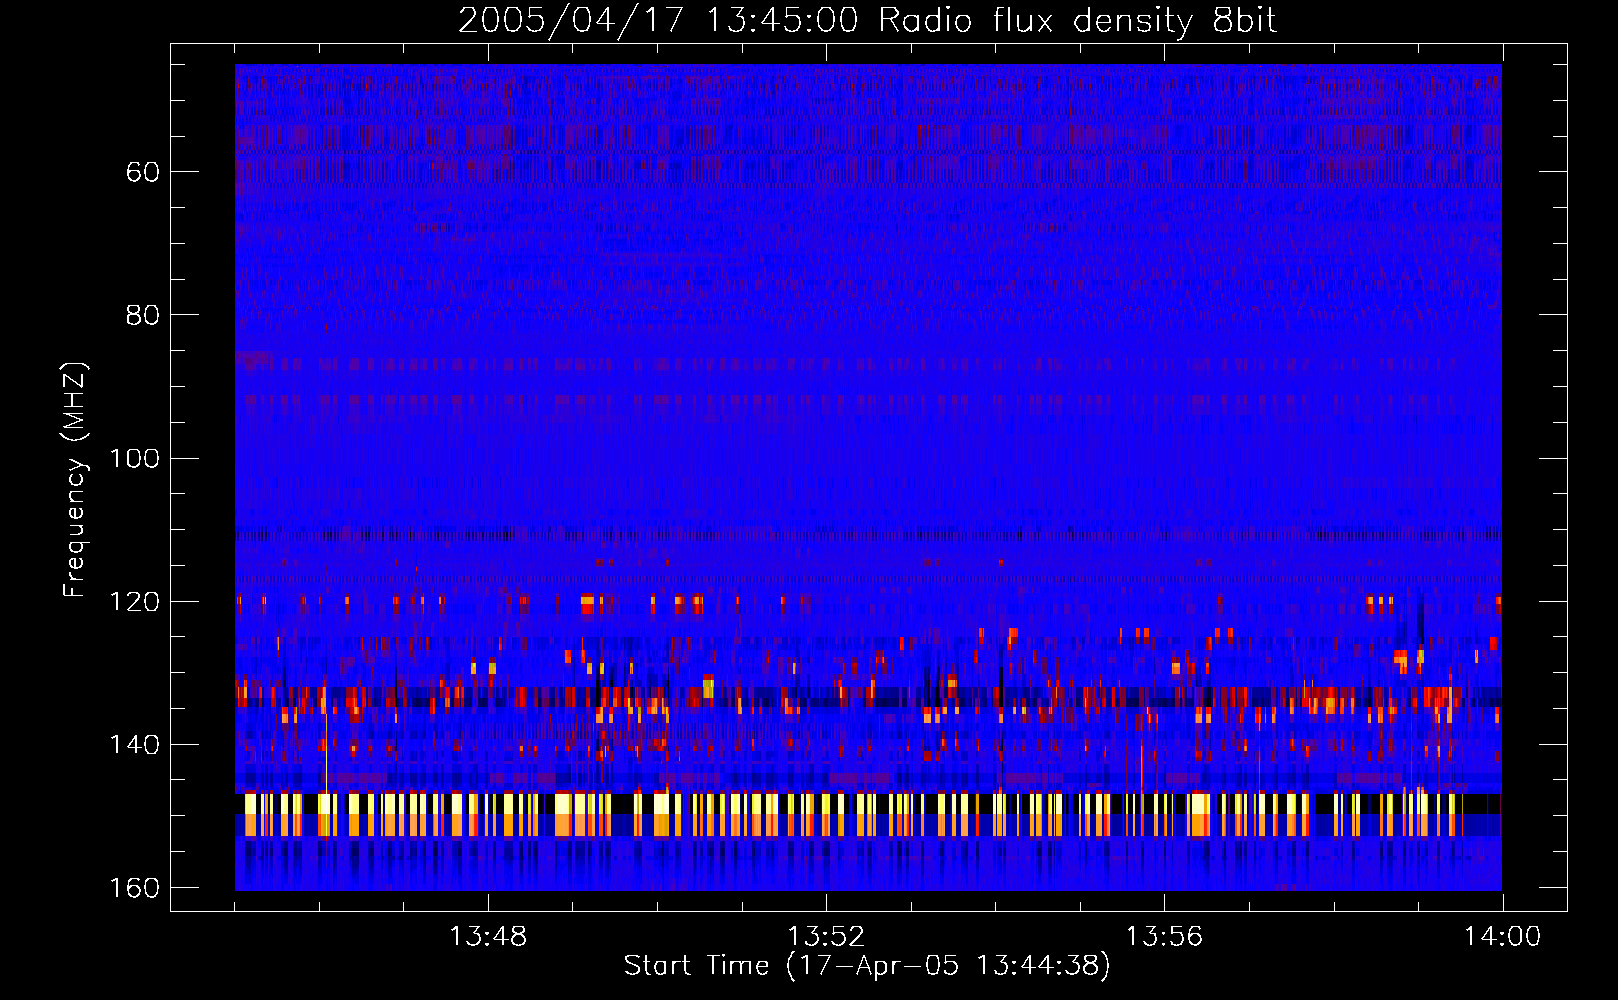This screenshot has height=1000, width=1618.
Task: Click the 13:48 time tick label
Action: [488, 937]
